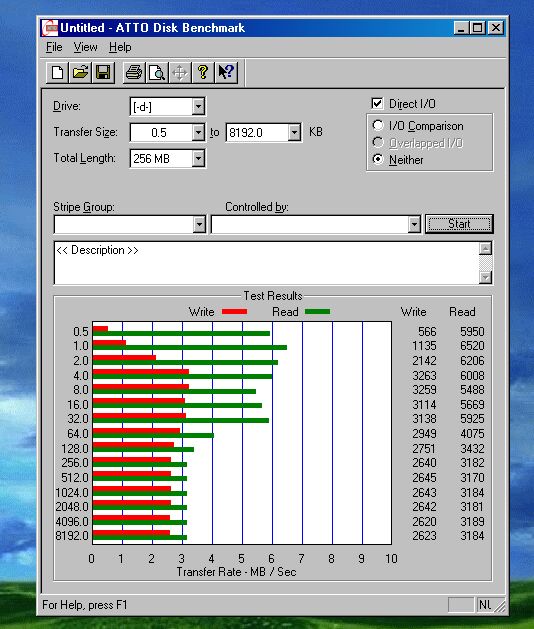534x629 pixels.
Task: Click the Save floppy disk icon
Action: pyautogui.click(x=103, y=73)
